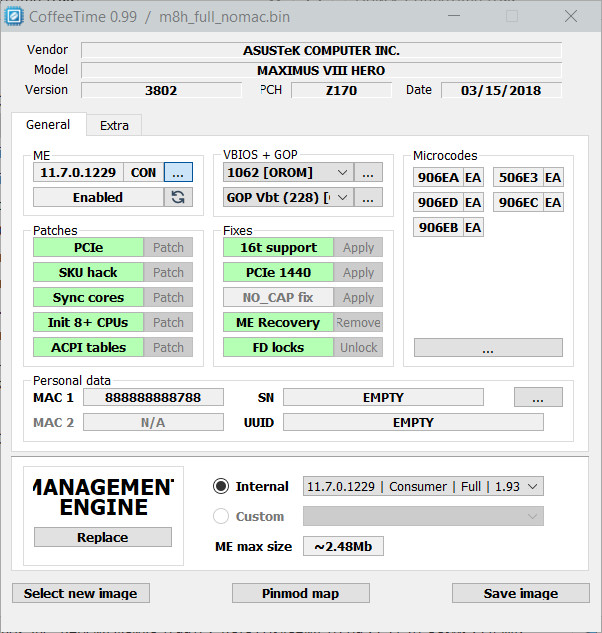Click the CoffeeTime app icon in title bar
The height and width of the screenshot is (633, 602).
tap(13, 17)
